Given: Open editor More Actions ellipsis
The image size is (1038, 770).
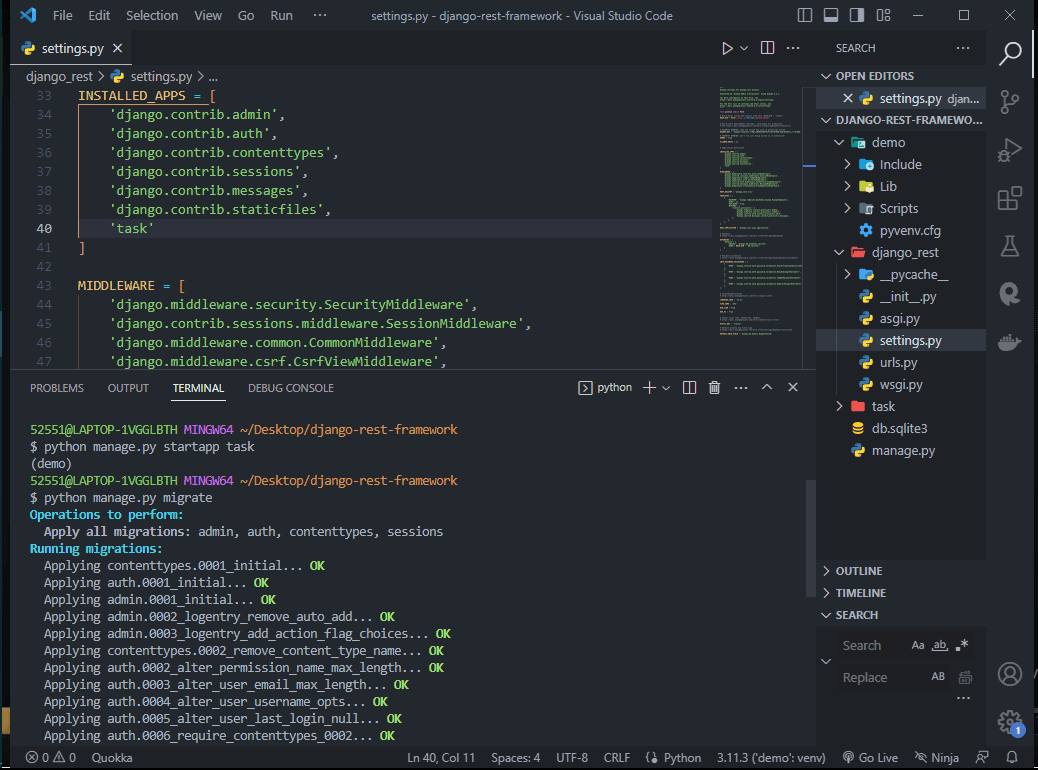Looking at the screenshot, I should coord(793,48).
